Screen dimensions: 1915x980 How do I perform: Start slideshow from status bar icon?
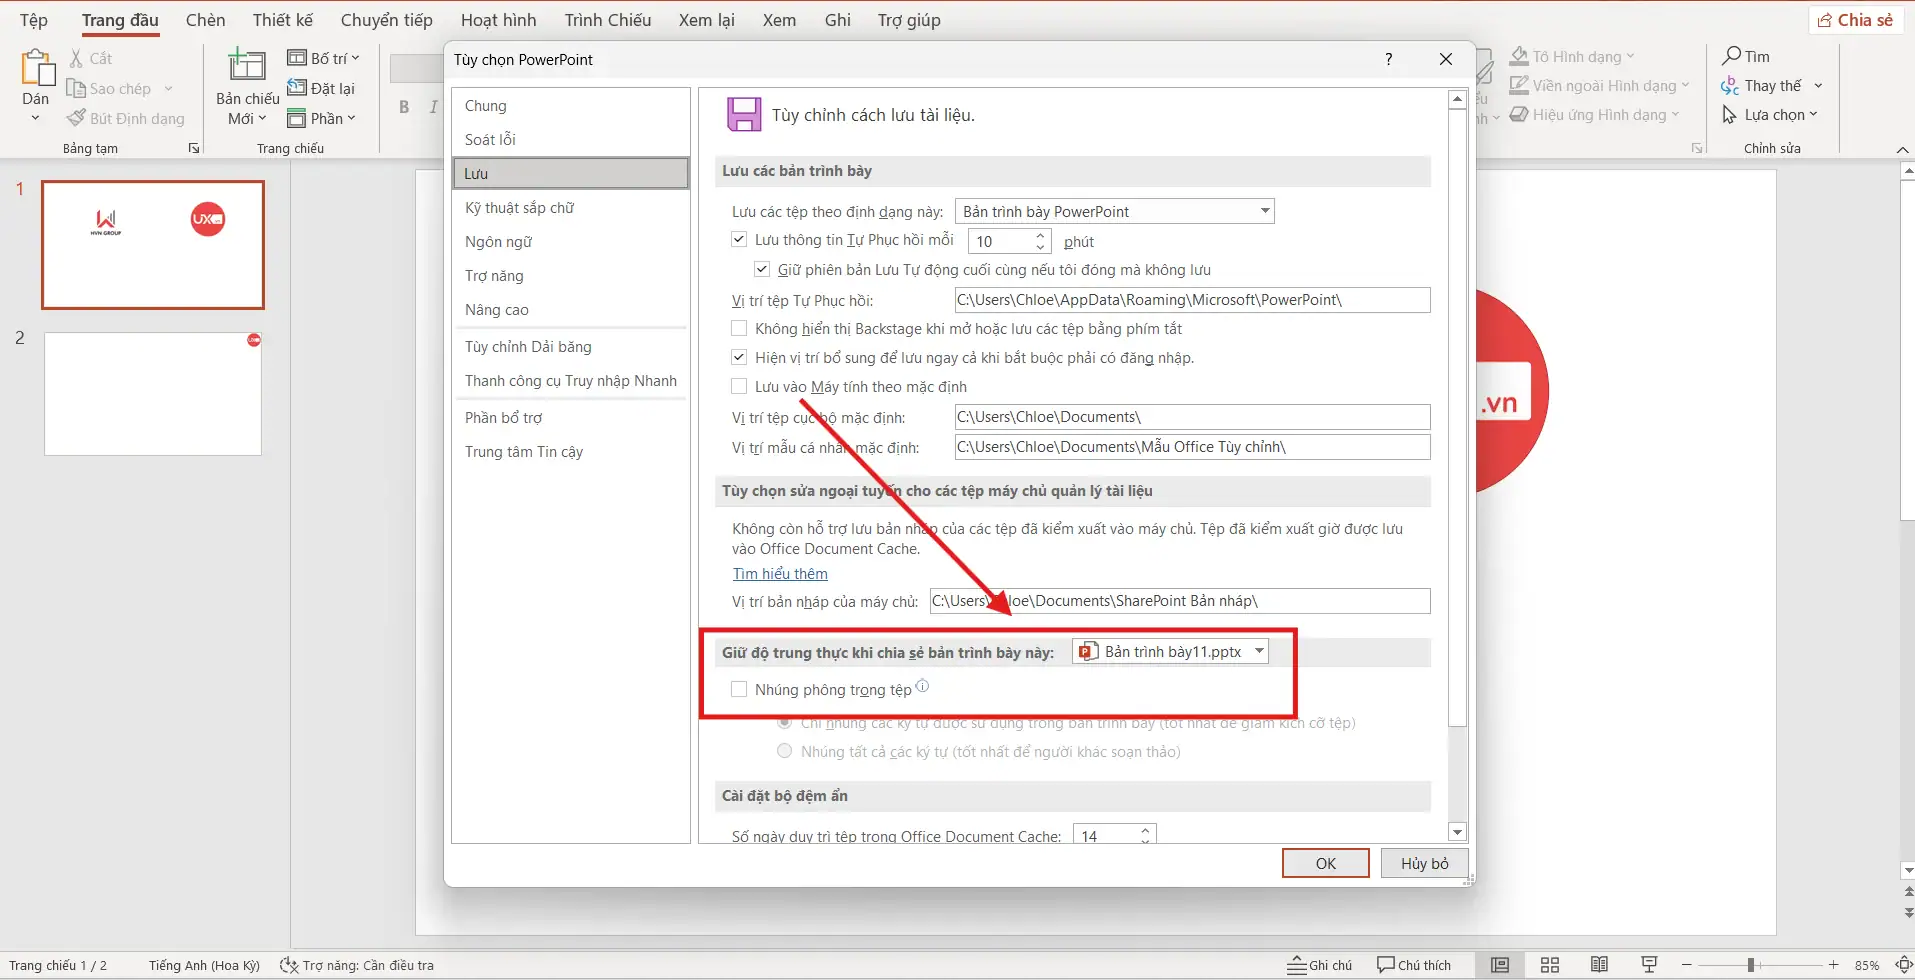[x=1649, y=965]
